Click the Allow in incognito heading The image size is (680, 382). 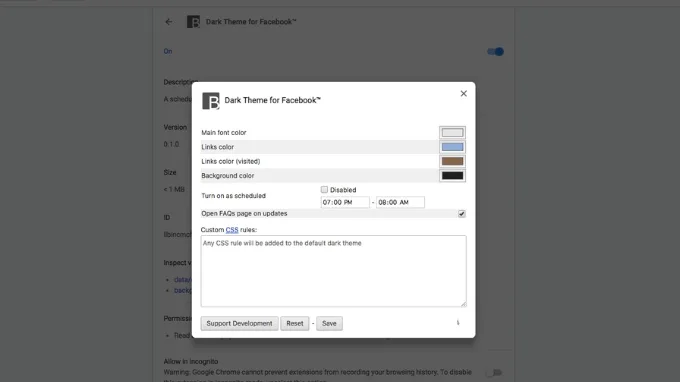pos(191,362)
